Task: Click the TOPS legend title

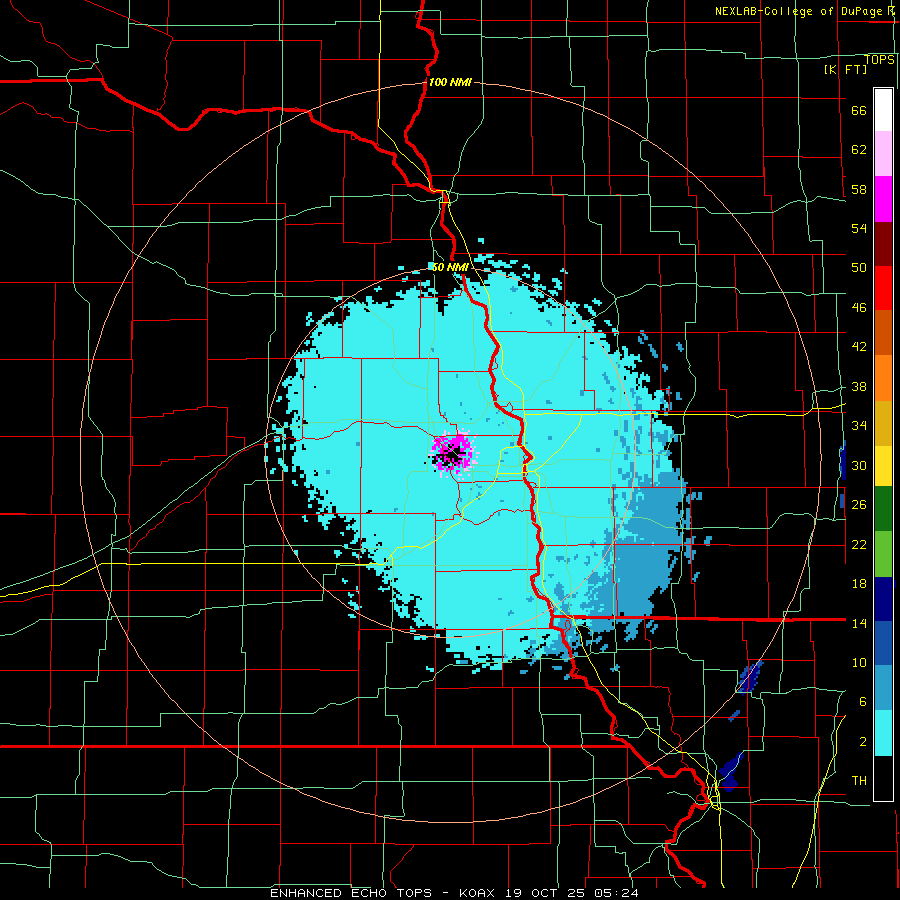Action: click(879, 60)
